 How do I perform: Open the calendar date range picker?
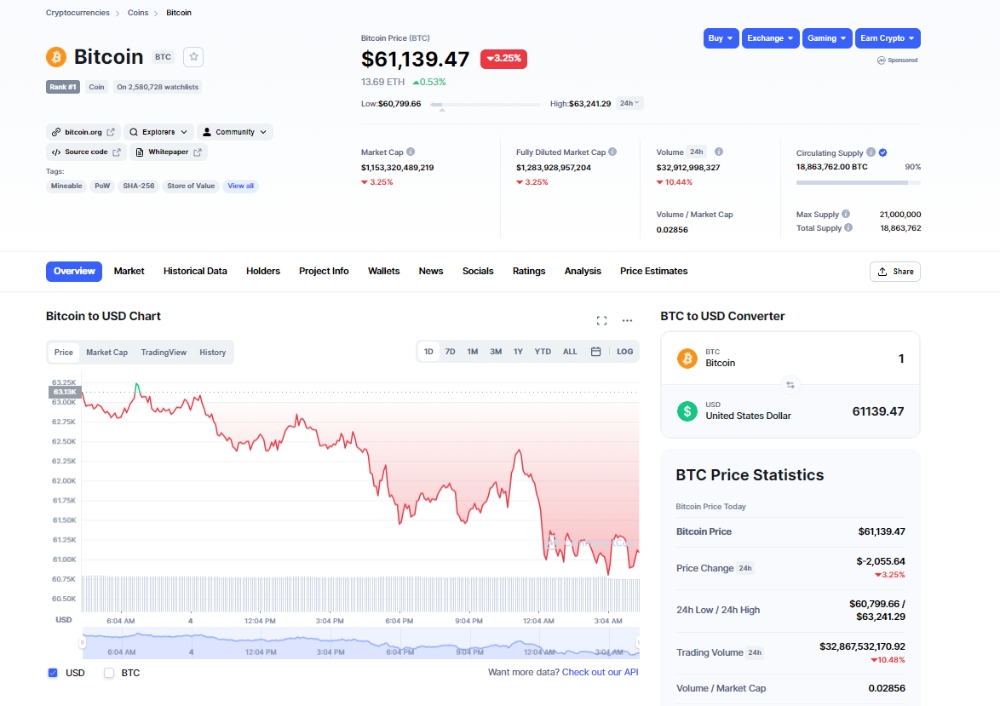pyautogui.click(x=596, y=351)
